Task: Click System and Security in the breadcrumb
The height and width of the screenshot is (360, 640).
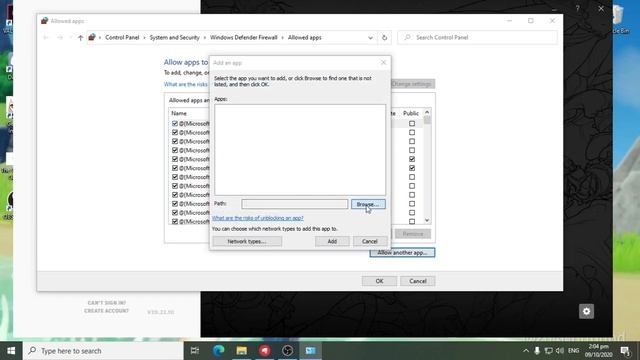Action: (x=174, y=38)
